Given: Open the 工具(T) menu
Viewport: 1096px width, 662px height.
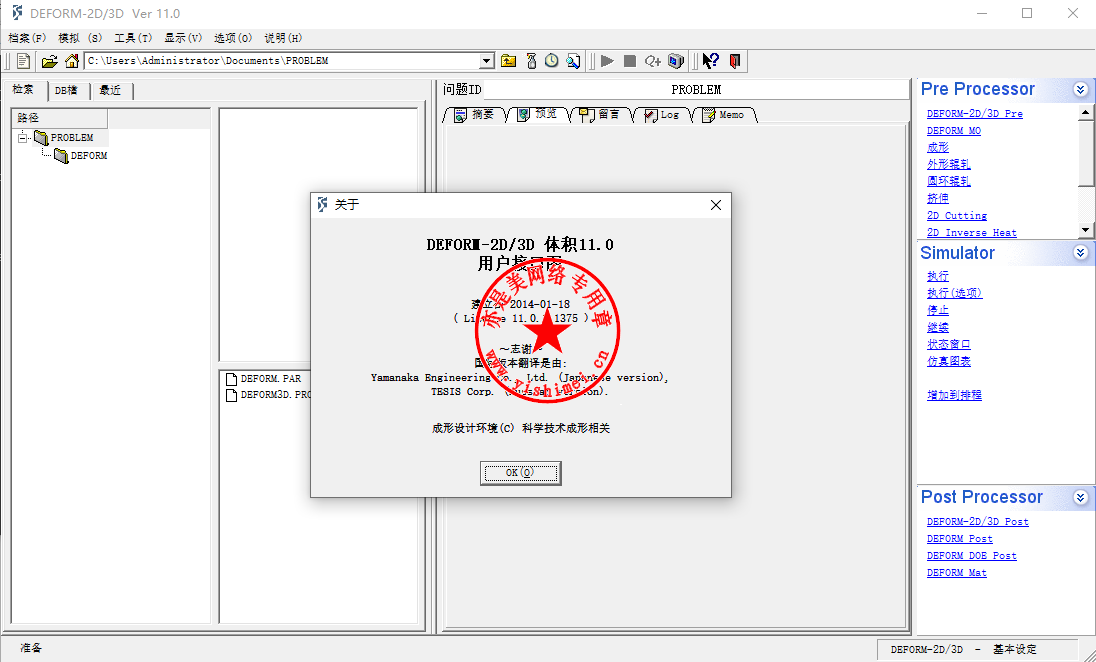Looking at the screenshot, I should (x=133, y=38).
